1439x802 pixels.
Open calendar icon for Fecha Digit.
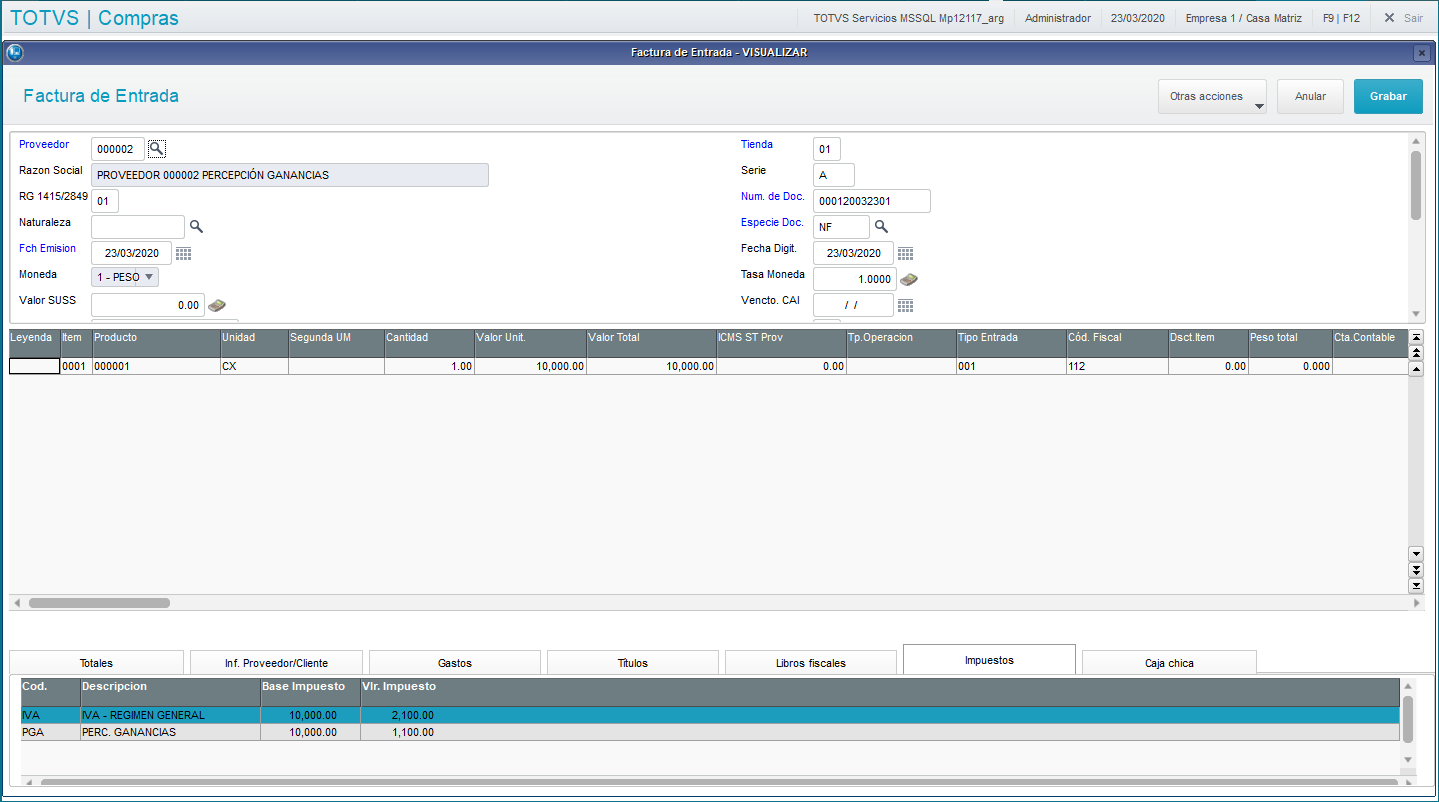[x=905, y=253]
